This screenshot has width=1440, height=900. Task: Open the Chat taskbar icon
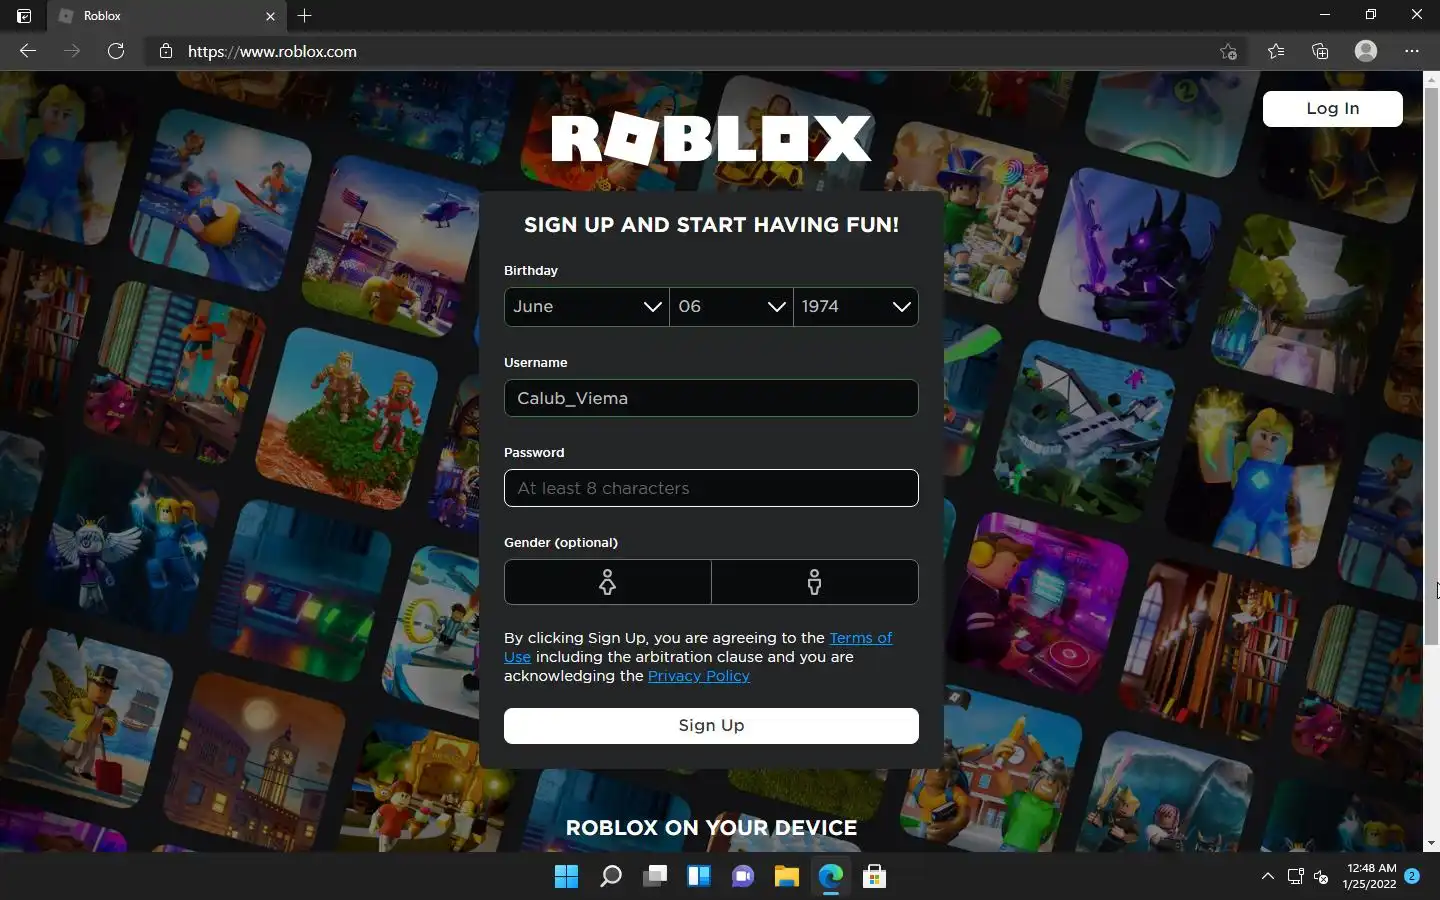pyautogui.click(x=743, y=877)
